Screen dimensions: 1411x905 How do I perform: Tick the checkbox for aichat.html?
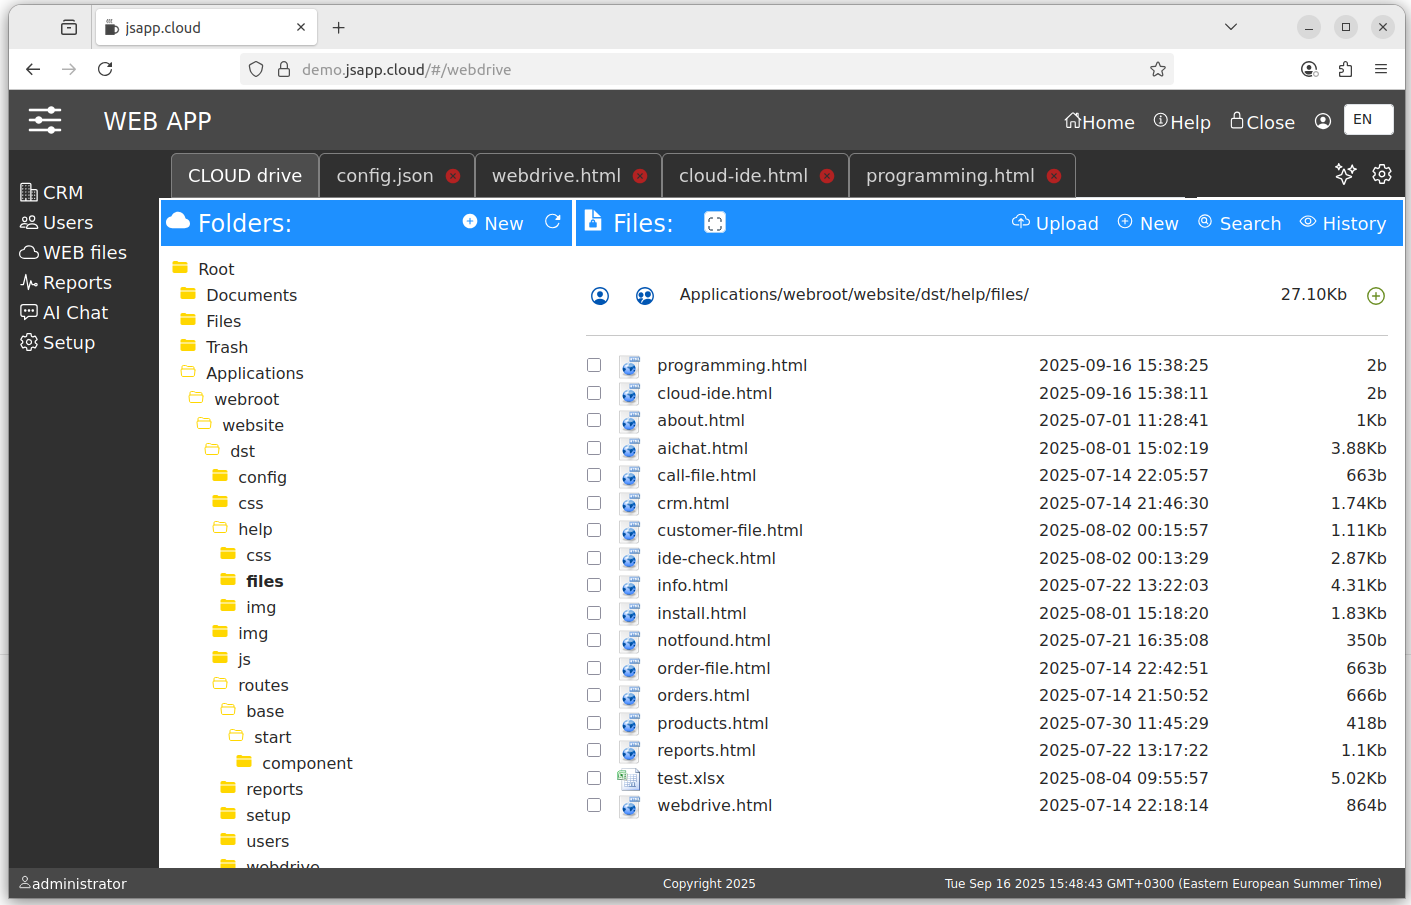pyautogui.click(x=594, y=448)
